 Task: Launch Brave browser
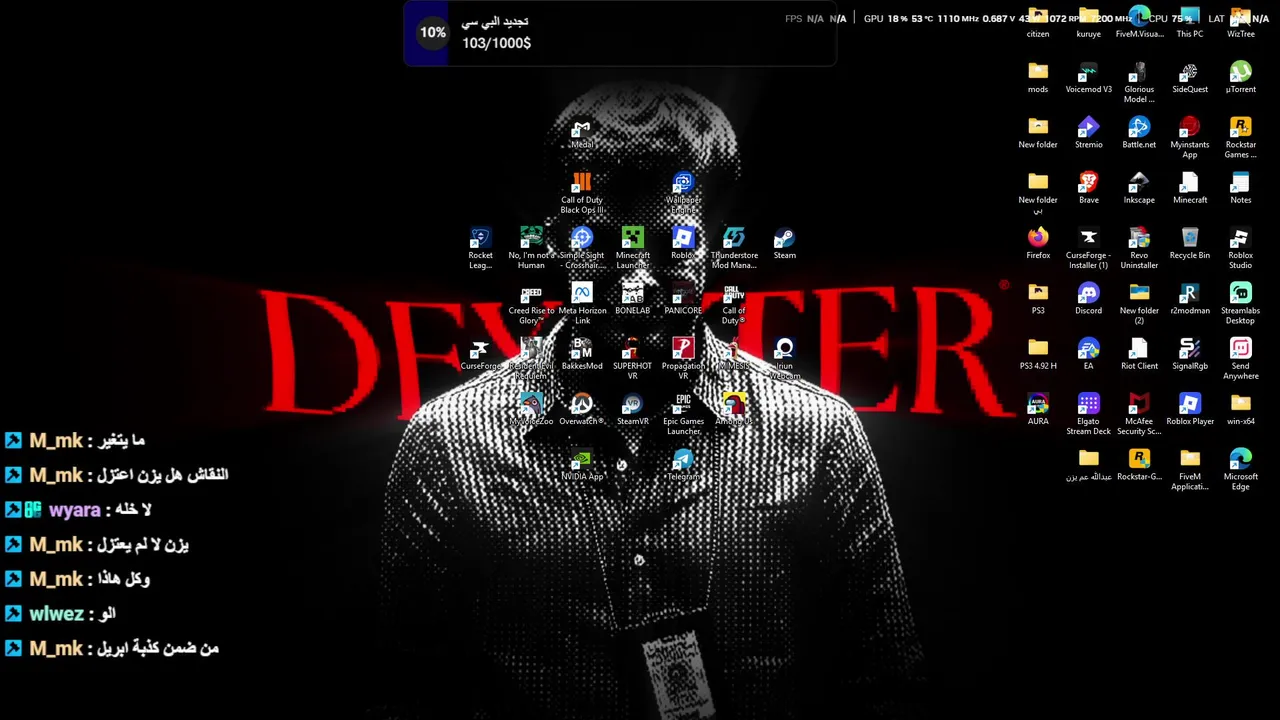1088,188
